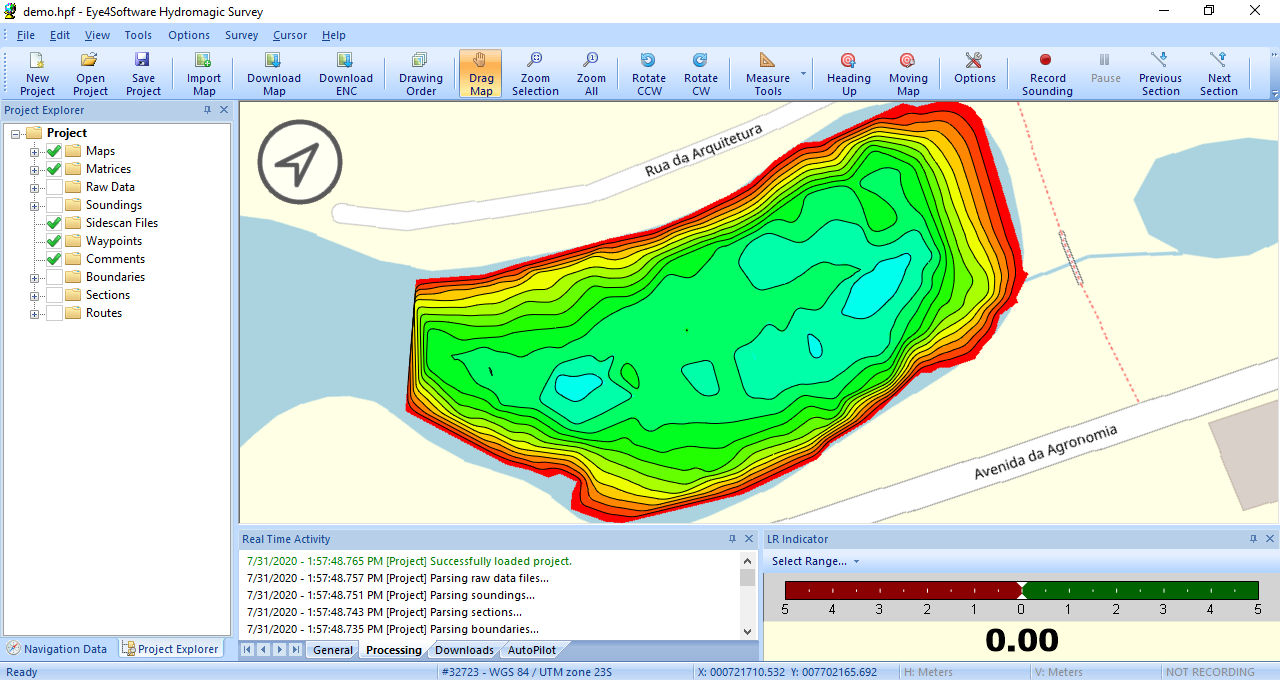Start Record Sounding
1280x680 pixels.
[1047, 74]
